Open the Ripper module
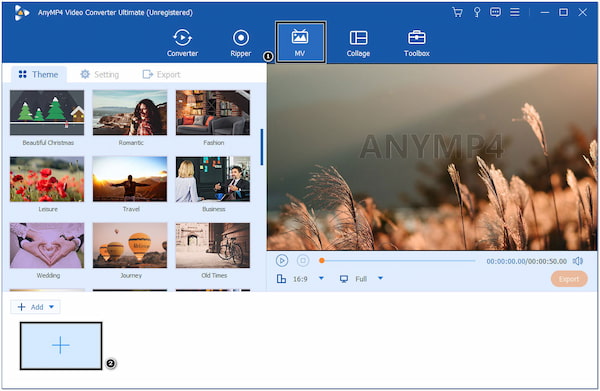Screen dimensions: 600x391 click(x=241, y=43)
